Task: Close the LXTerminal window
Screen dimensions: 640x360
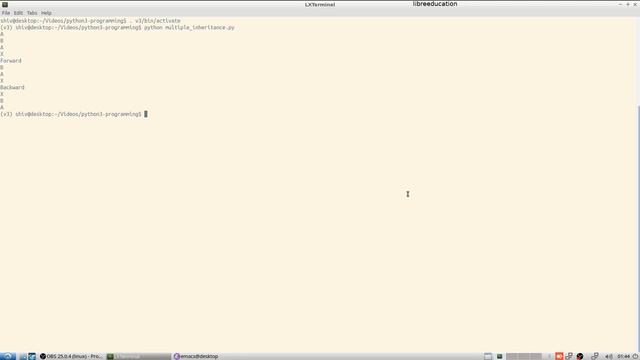Action: click(635, 4)
